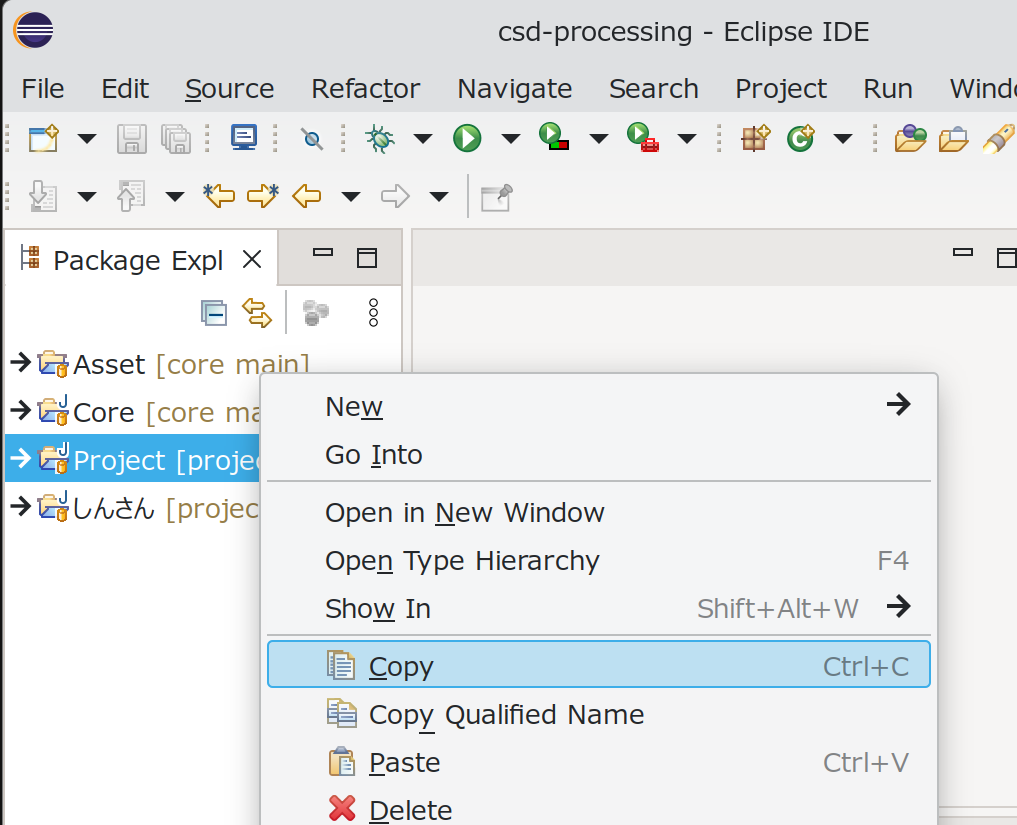Select Copy from the context menu
Viewport: 1017px width, 825px height.
pyautogui.click(x=400, y=666)
